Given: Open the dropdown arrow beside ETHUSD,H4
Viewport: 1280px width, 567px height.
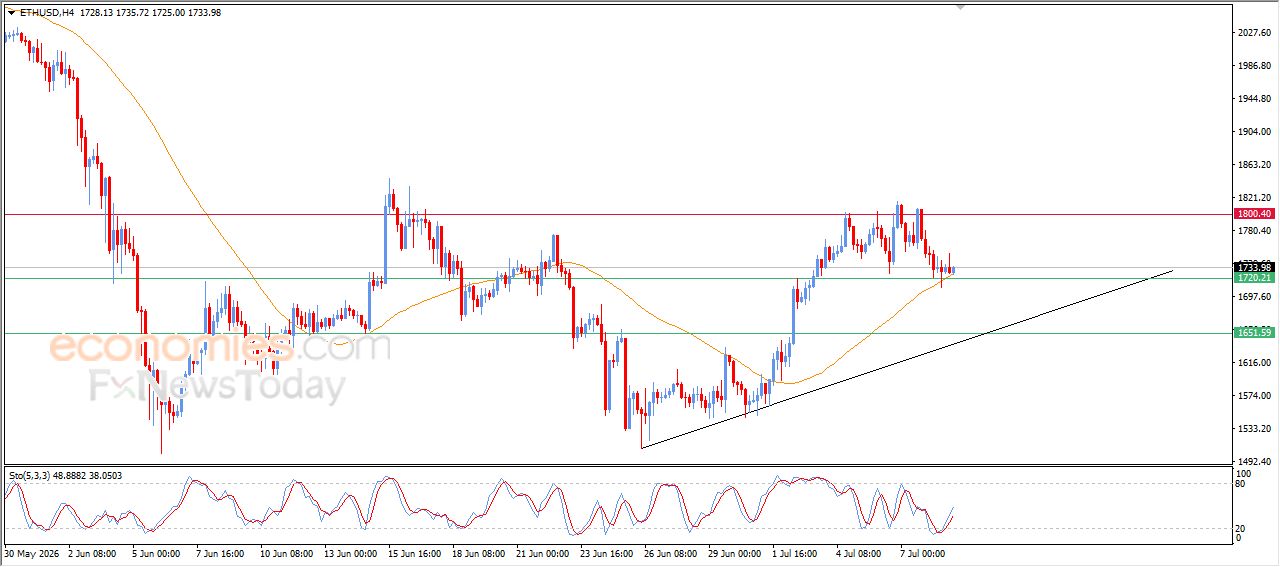Looking at the screenshot, I should [12, 12].
